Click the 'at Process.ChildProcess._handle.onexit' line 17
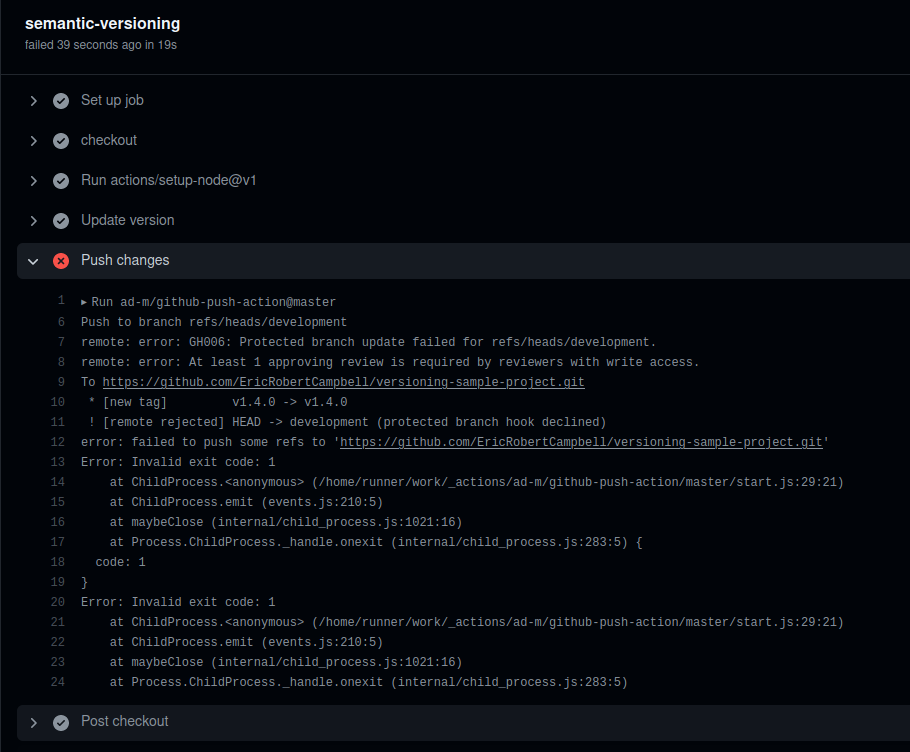This screenshot has height=752, width=910. pyautogui.click(x=375, y=543)
